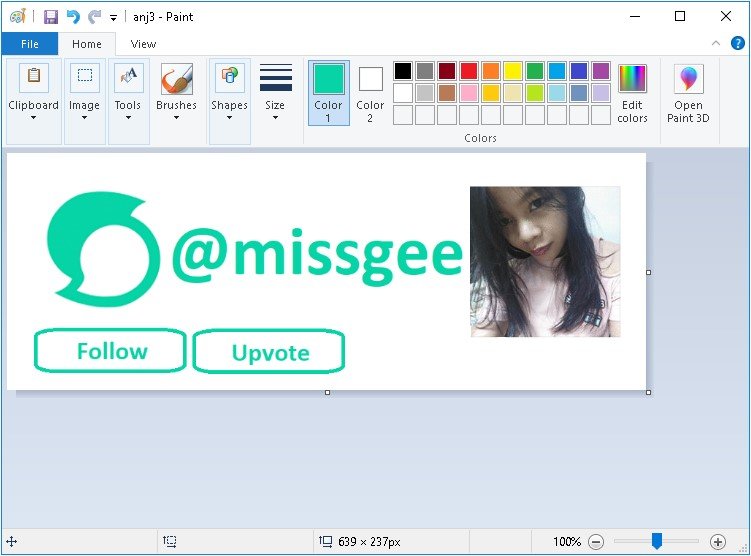Click the Save icon in title bar

click(51, 17)
